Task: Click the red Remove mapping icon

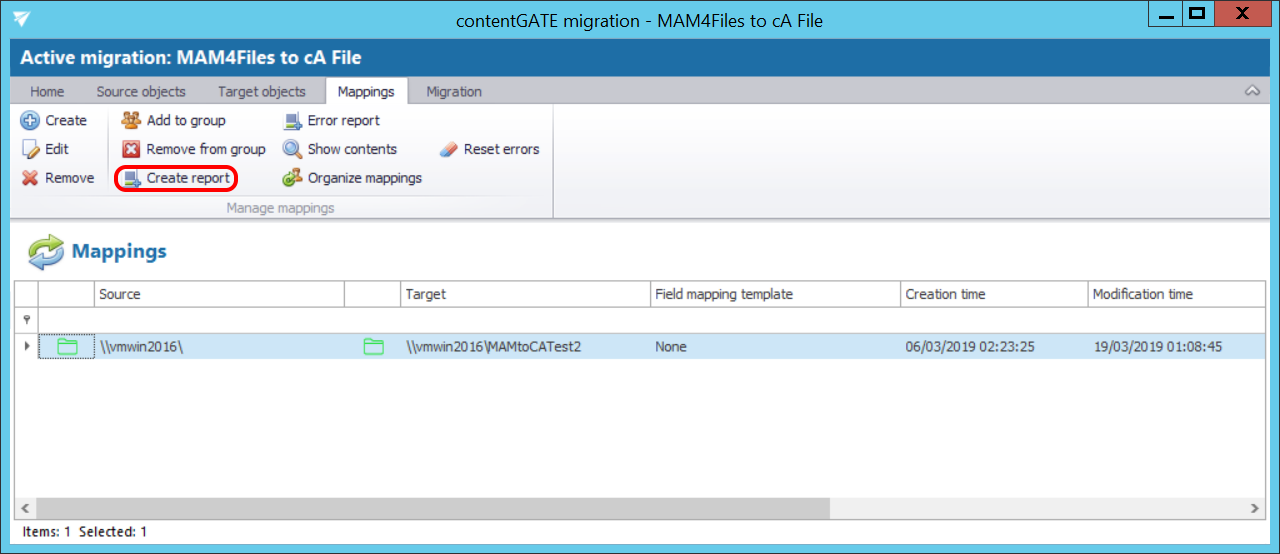Action: coord(30,178)
